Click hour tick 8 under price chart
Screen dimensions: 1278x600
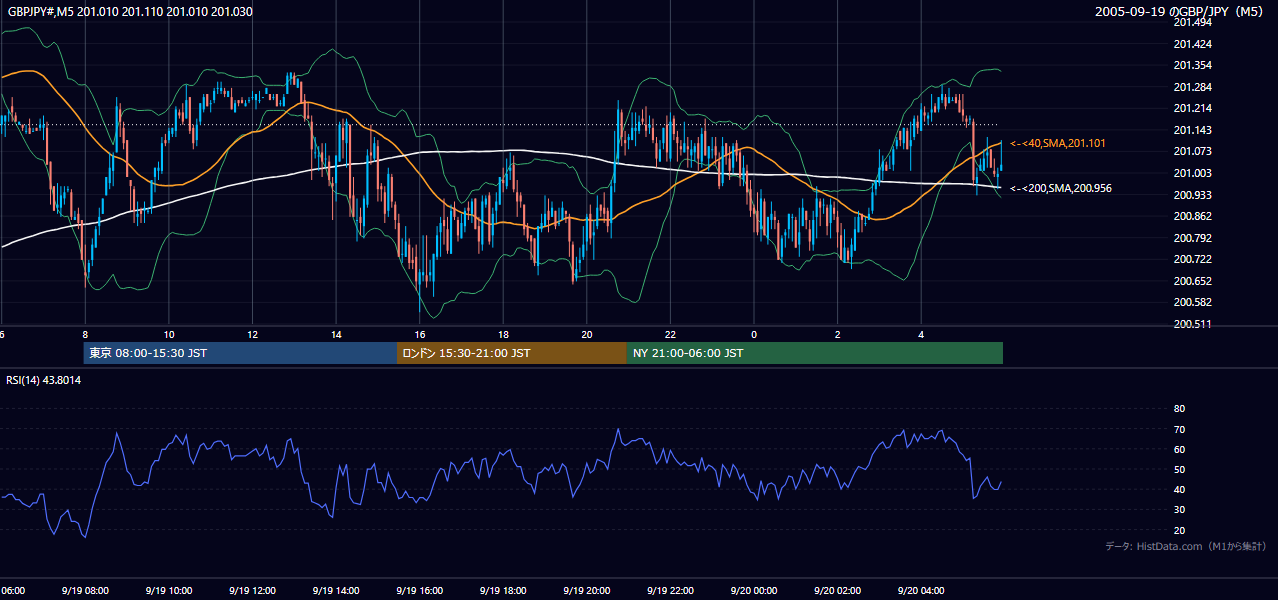coord(85,334)
